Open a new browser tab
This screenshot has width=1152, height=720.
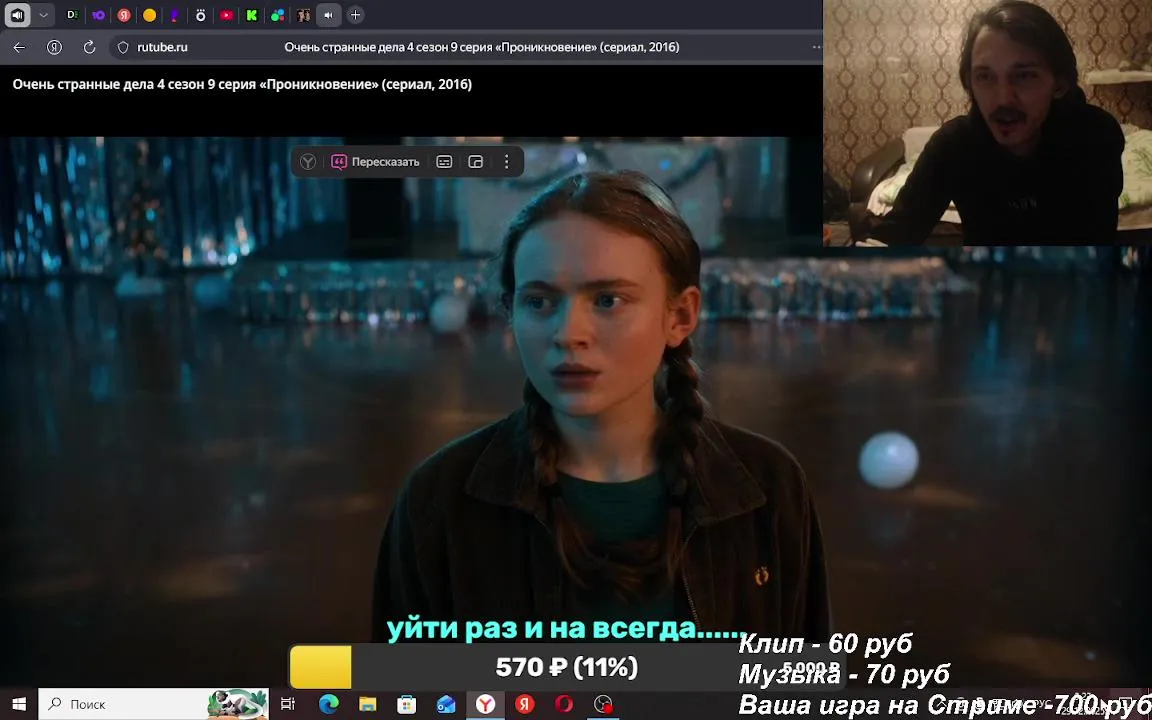355,15
